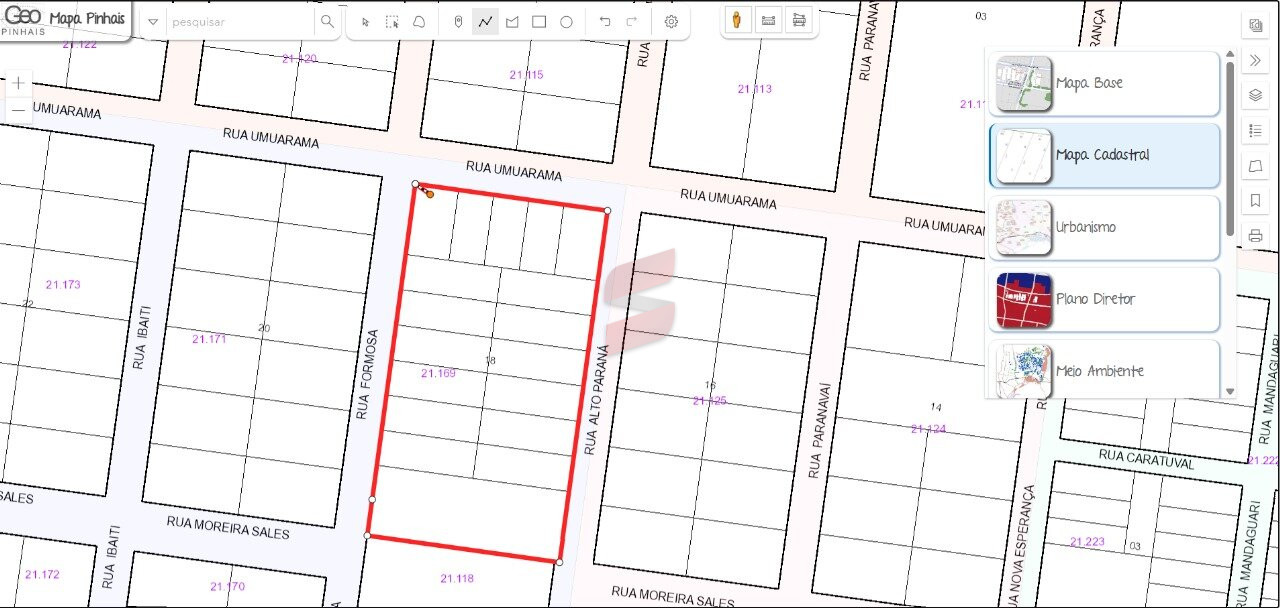Open the map settings gear
1280x608 pixels.
[671, 22]
